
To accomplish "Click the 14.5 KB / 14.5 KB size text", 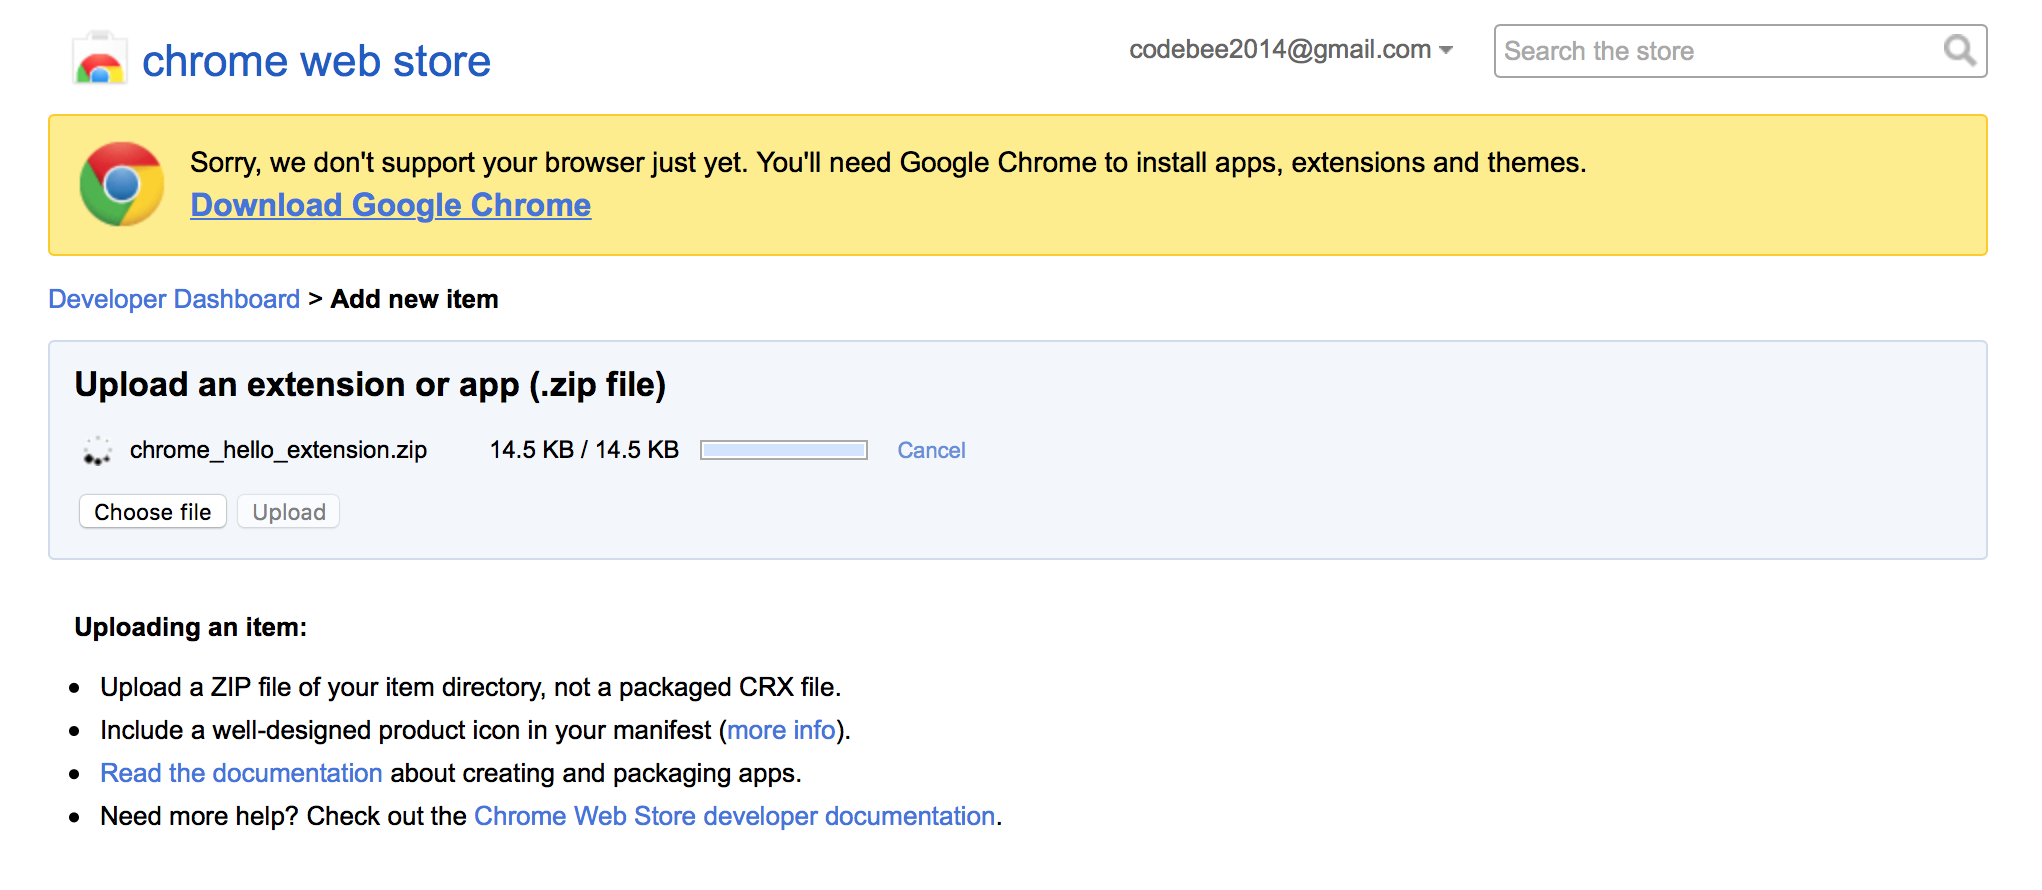I will [x=584, y=450].
